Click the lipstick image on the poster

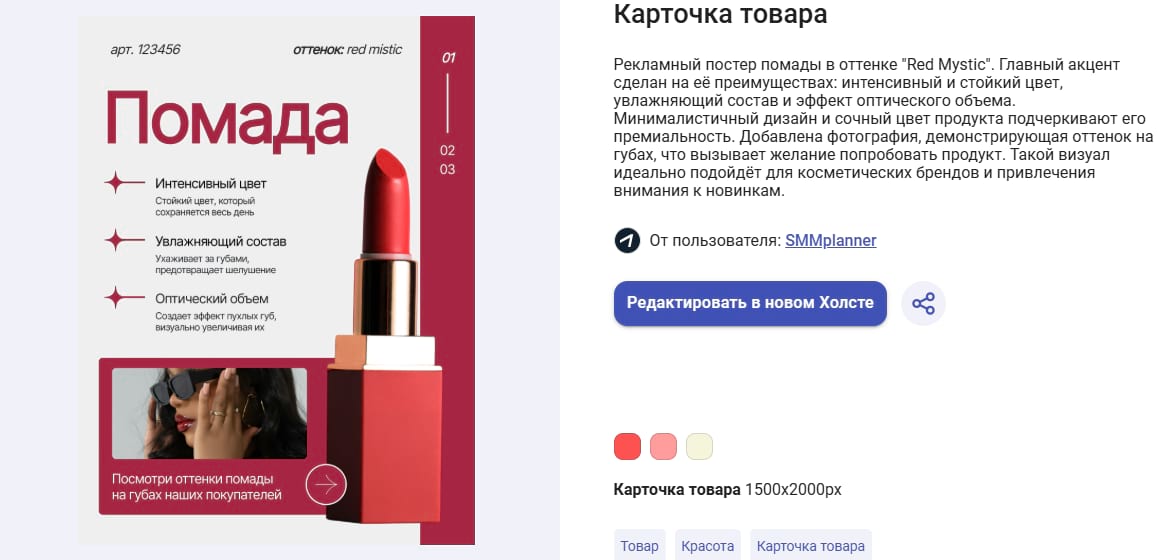tap(384, 336)
